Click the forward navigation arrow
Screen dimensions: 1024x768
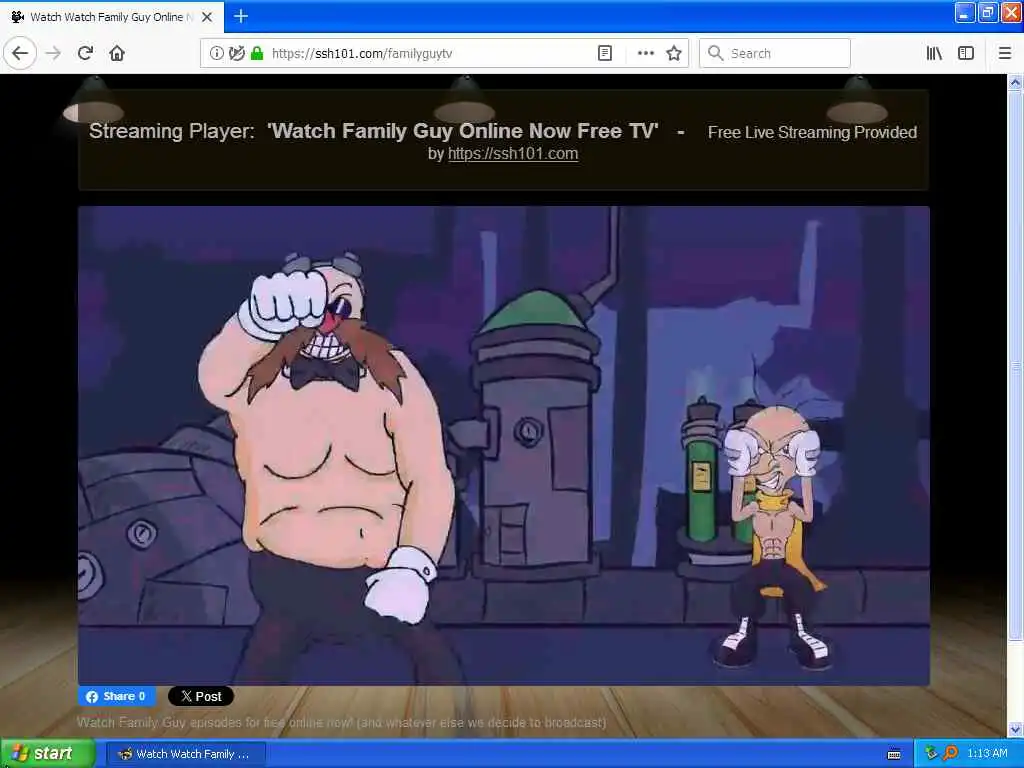[x=54, y=54]
